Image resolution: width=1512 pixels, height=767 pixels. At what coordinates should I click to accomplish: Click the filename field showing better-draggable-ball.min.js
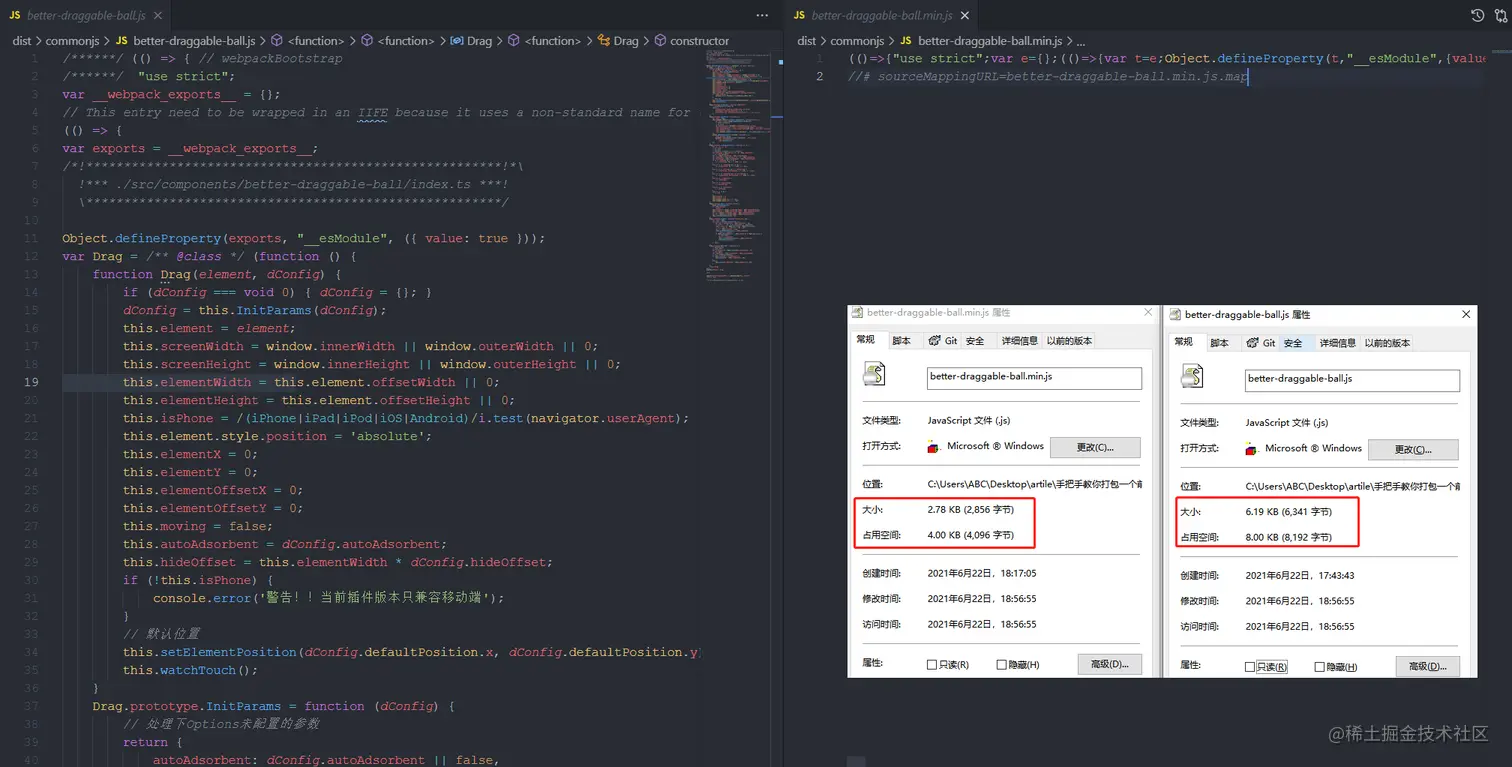(1034, 377)
